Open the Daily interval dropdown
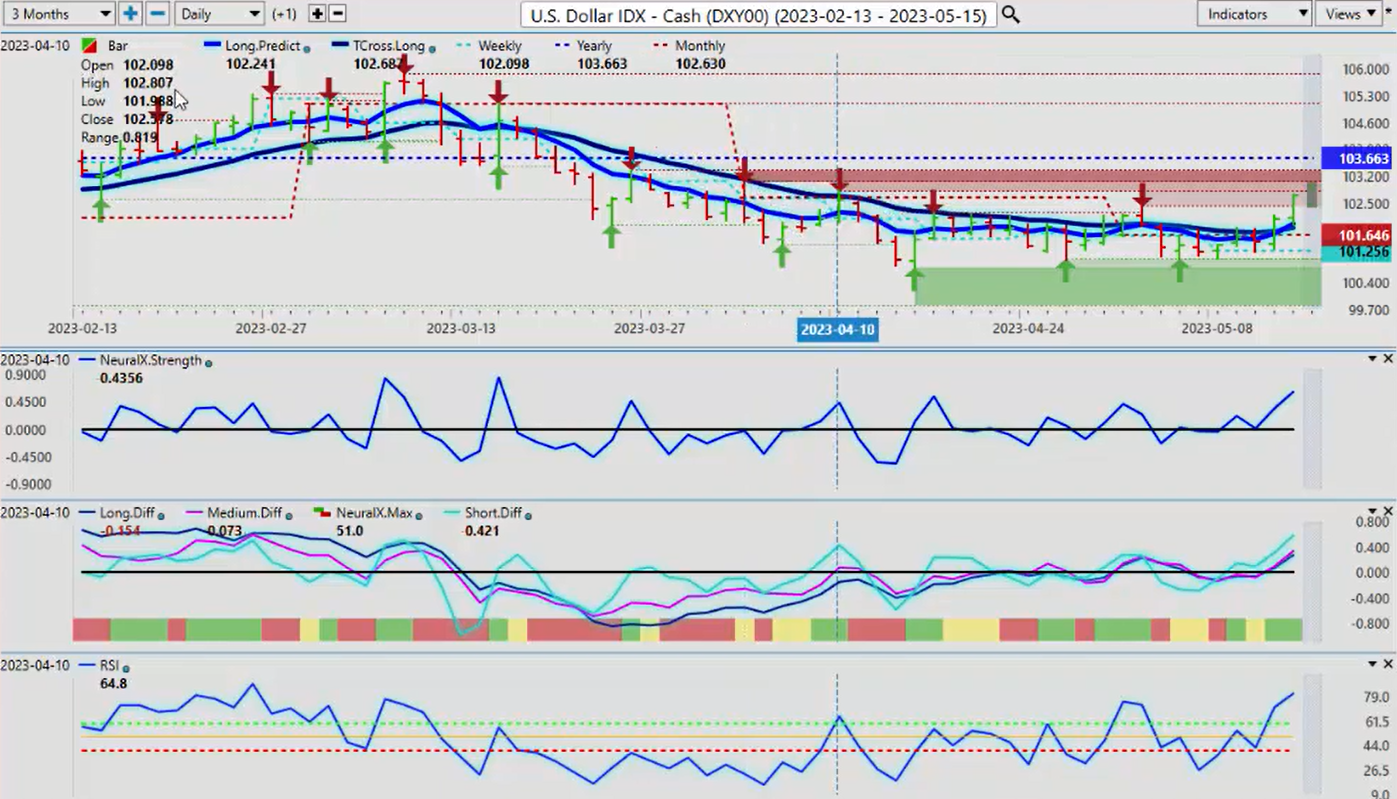The height and width of the screenshot is (799, 1397). [219, 14]
